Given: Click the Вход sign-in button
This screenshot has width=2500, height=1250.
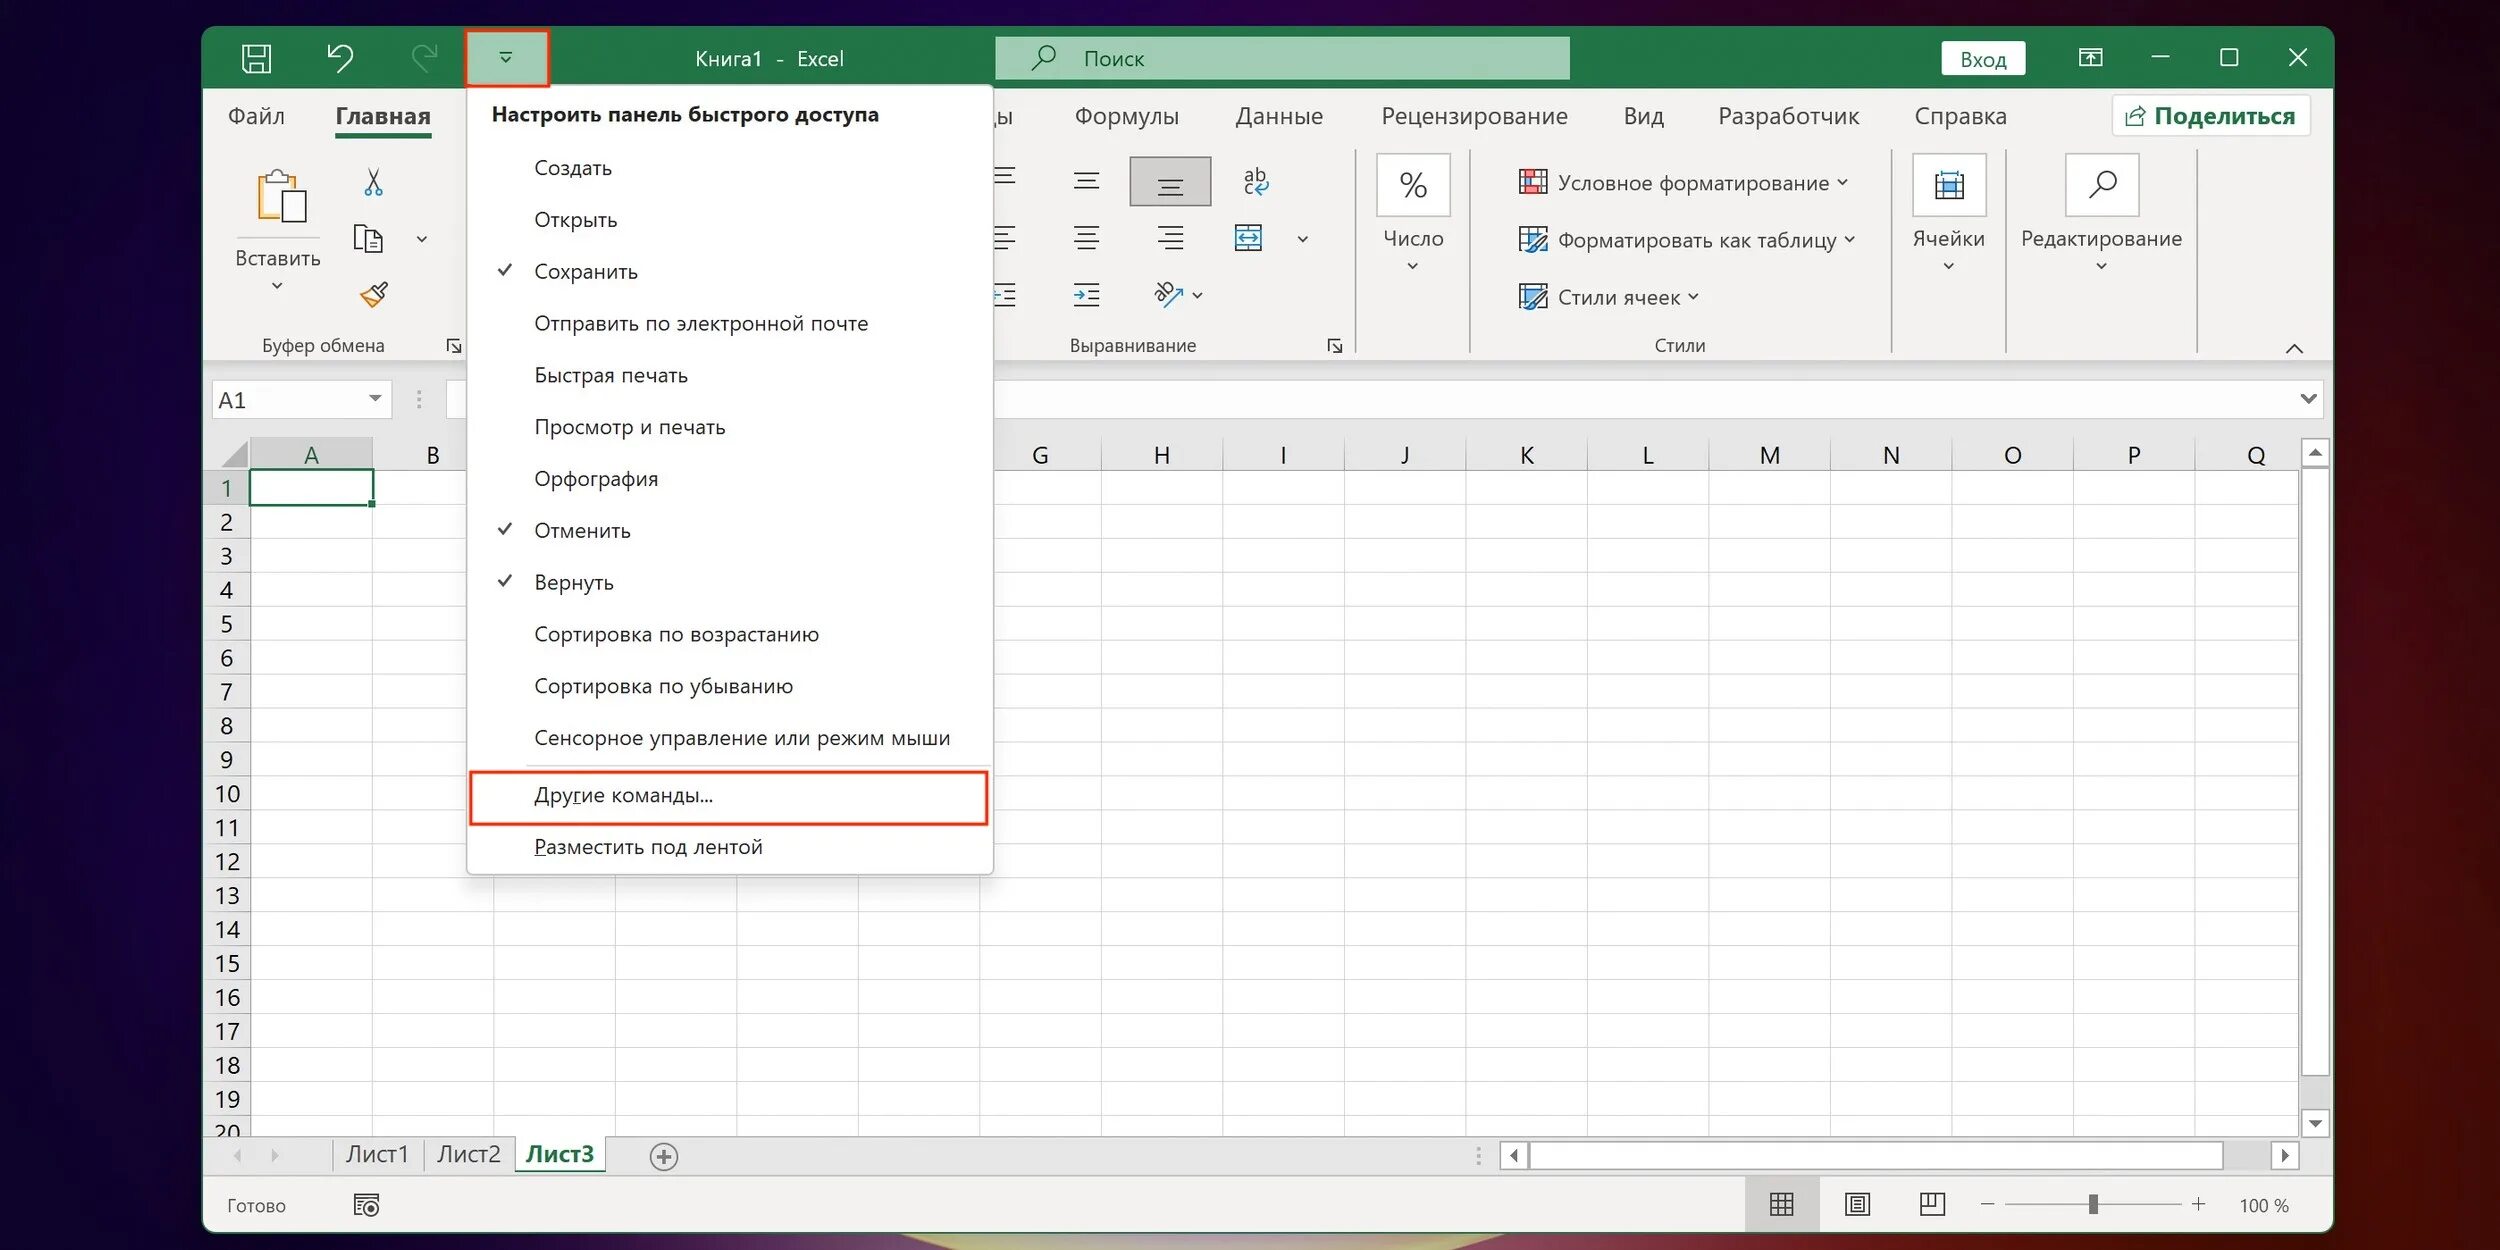Looking at the screenshot, I should coord(1982,59).
